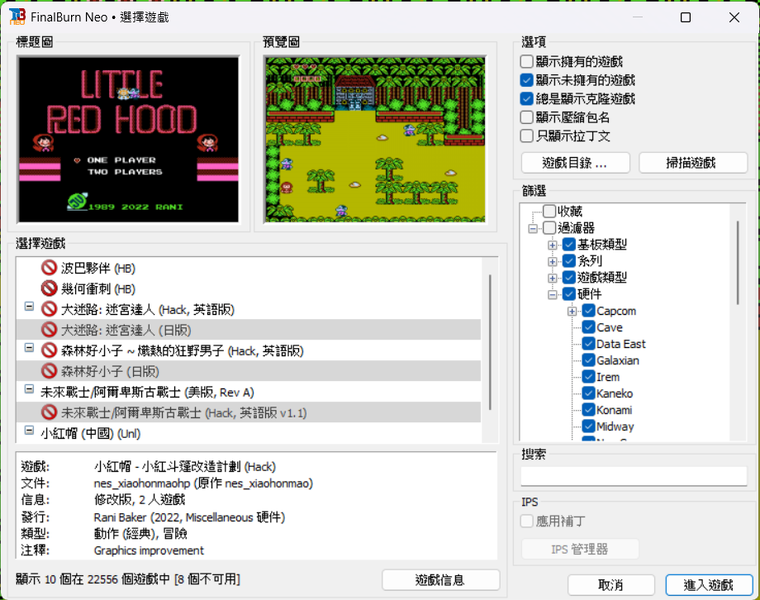Uncheck the Midway hardware checkbox
This screenshot has width=760, height=600.
click(588, 426)
